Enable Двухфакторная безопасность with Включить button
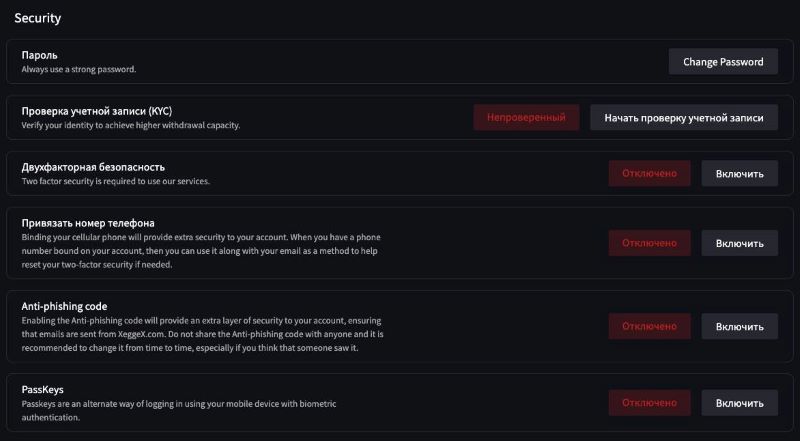 coord(739,173)
